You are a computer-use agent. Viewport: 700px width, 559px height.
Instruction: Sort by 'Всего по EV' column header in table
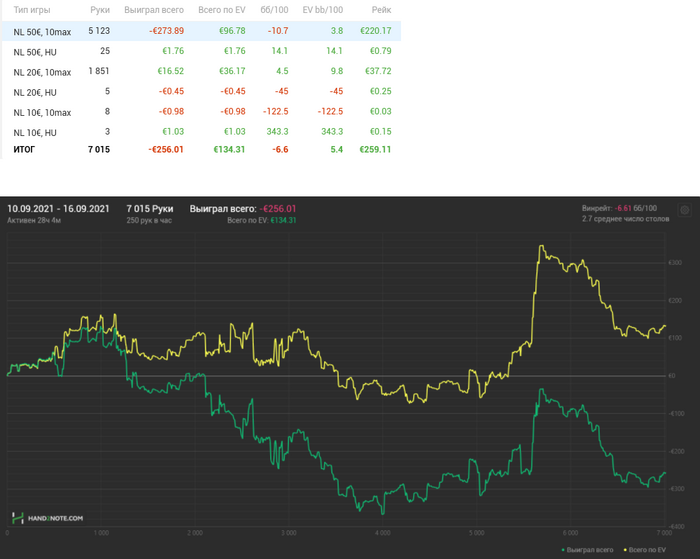pos(222,10)
